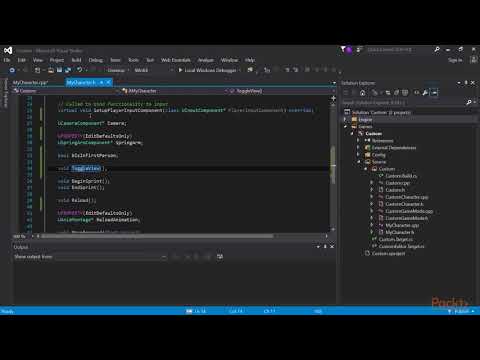480x360 pixels.
Task: Click the Solution Explorer Home icon
Action: (363, 93)
